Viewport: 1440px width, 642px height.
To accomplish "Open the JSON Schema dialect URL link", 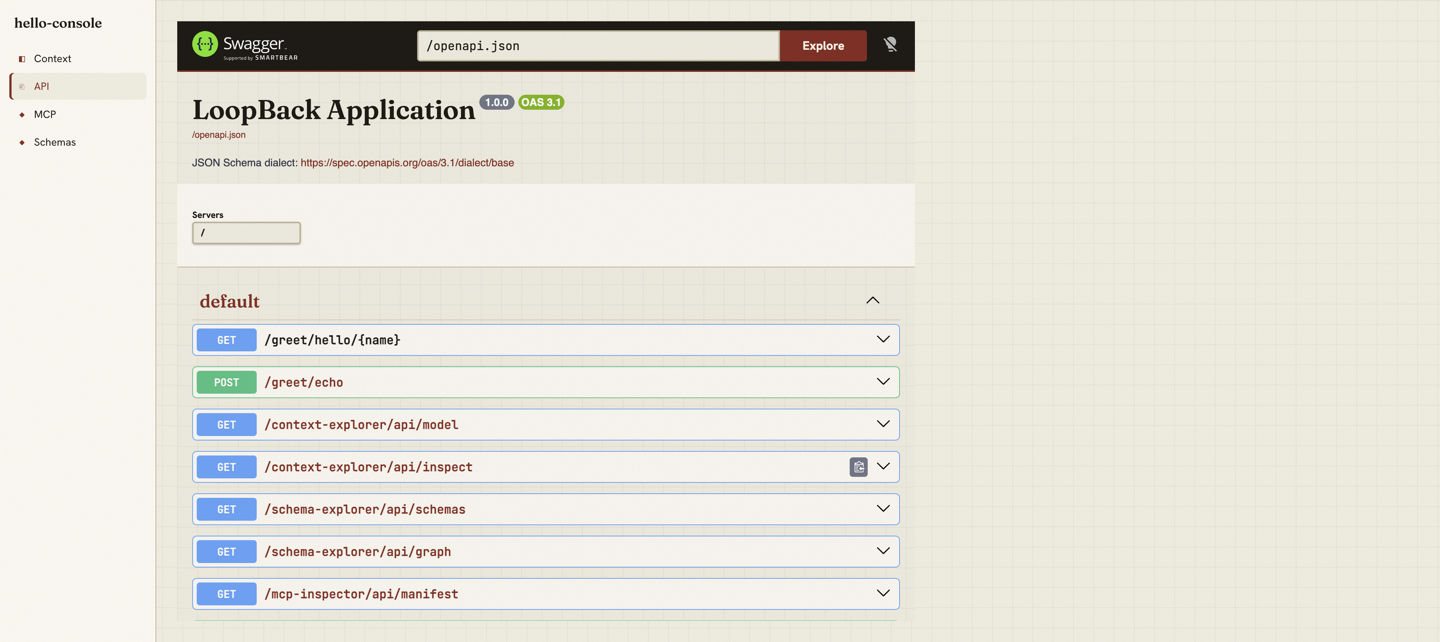I will (x=407, y=162).
